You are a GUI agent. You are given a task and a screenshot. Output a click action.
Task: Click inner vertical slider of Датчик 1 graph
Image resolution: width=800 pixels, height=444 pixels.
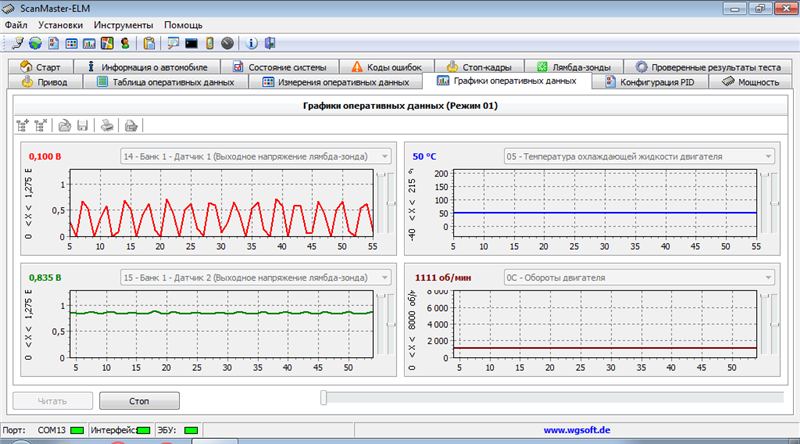[381, 203]
